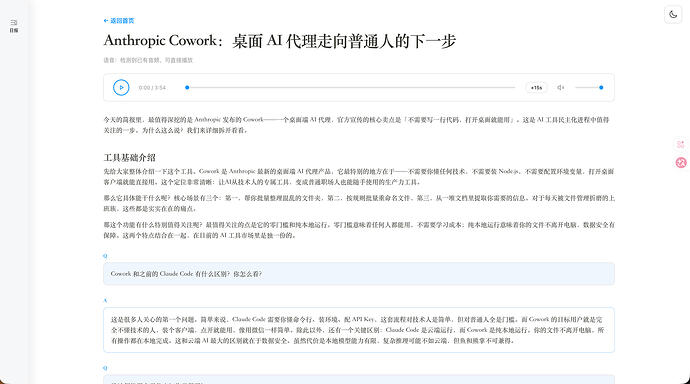Image resolution: width=690 pixels, height=384 pixels.
Task: Click the paragraph starting 先给大家整体介绍
Action: [x=359, y=177]
